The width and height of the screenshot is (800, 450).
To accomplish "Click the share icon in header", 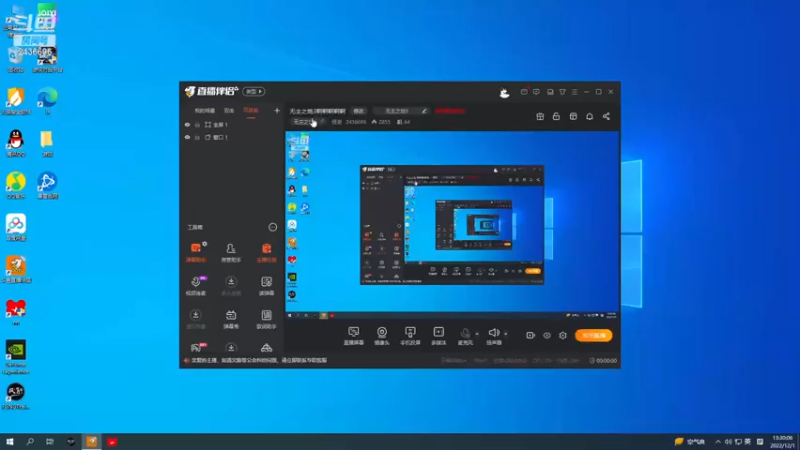I will click(606, 116).
